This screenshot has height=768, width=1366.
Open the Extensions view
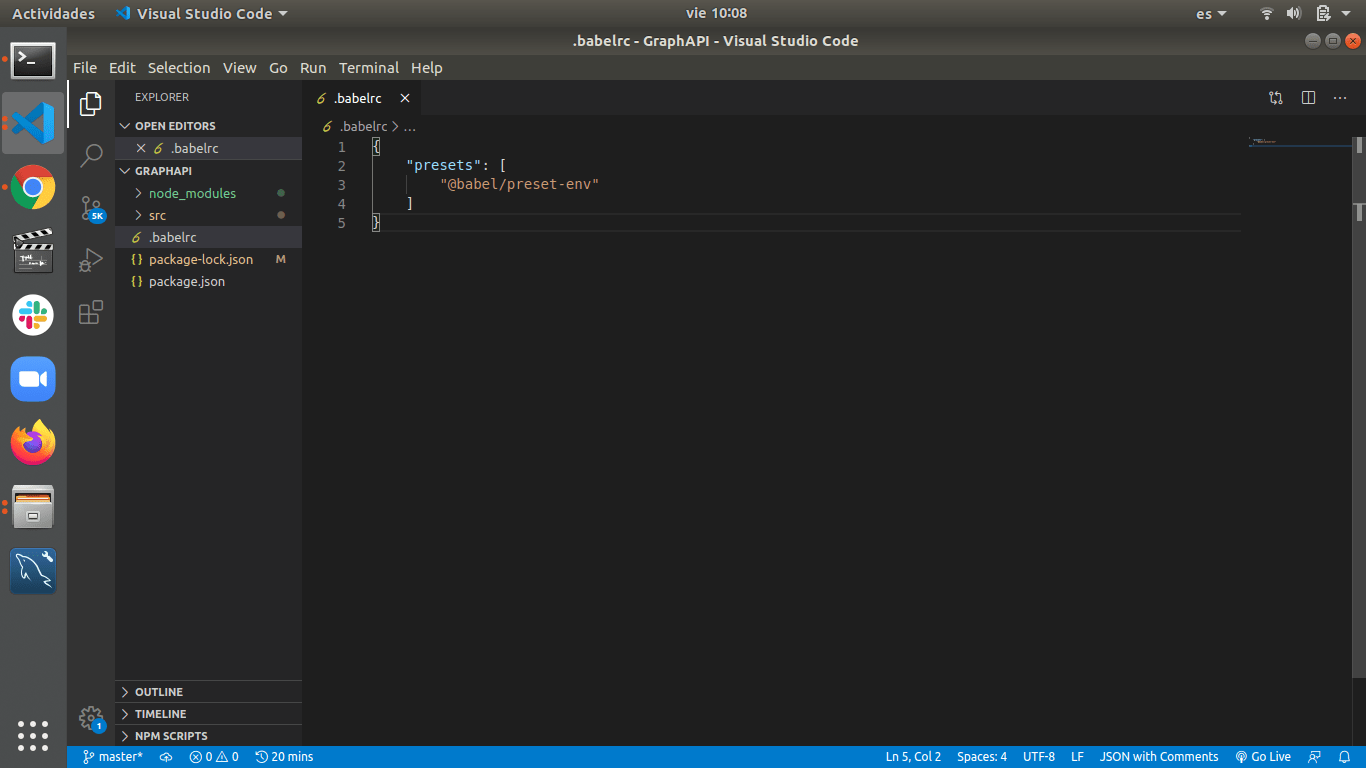pos(91,312)
